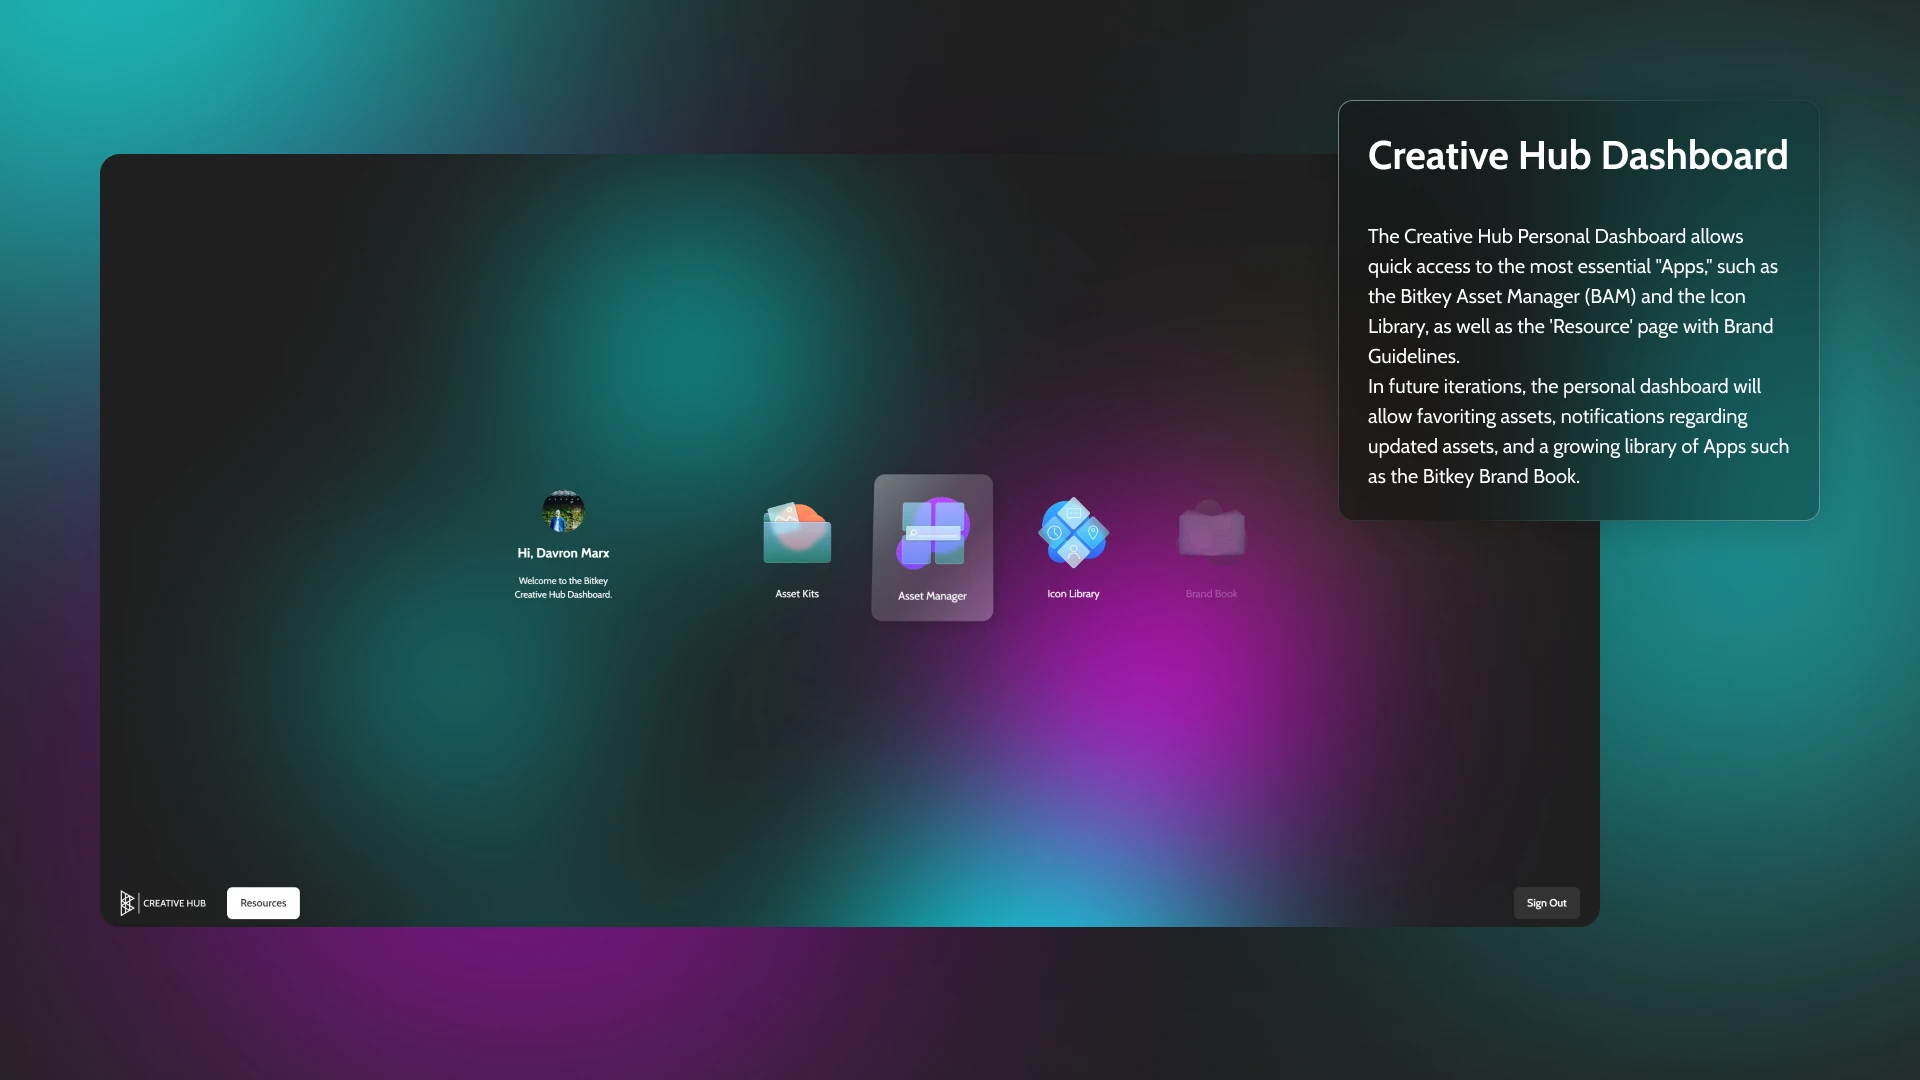The width and height of the screenshot is (1920, 1080).
Task: Click the 'Asset Kits' label
Action: coord(797,594)
